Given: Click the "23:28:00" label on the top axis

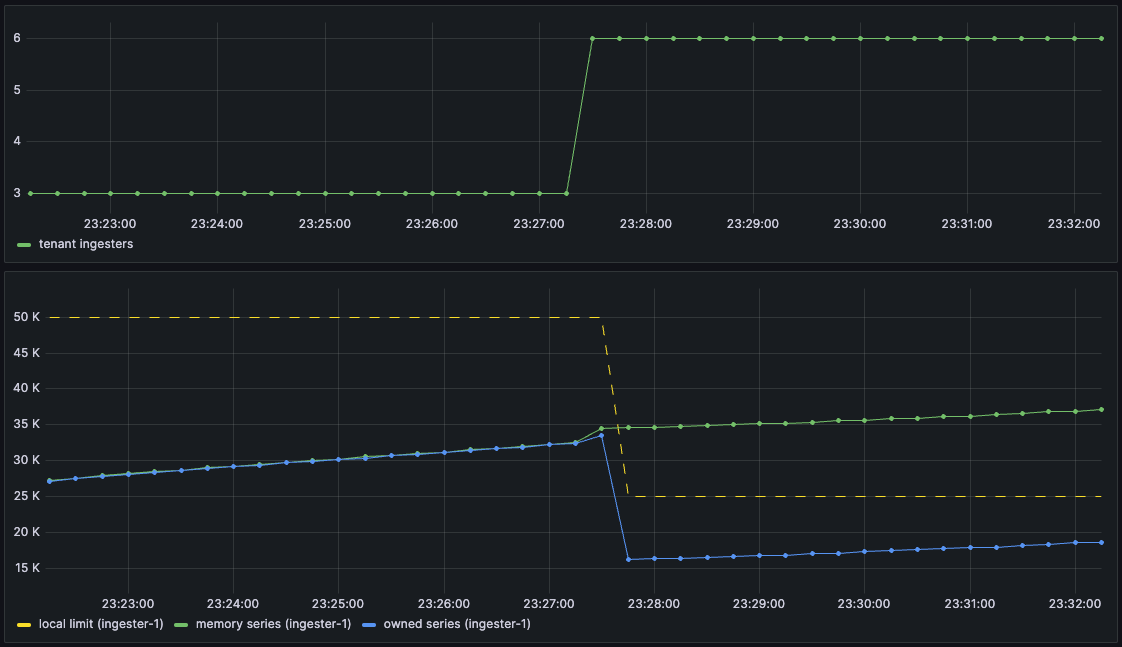Looking at the screenshot, I should click(x=645, y=224).
